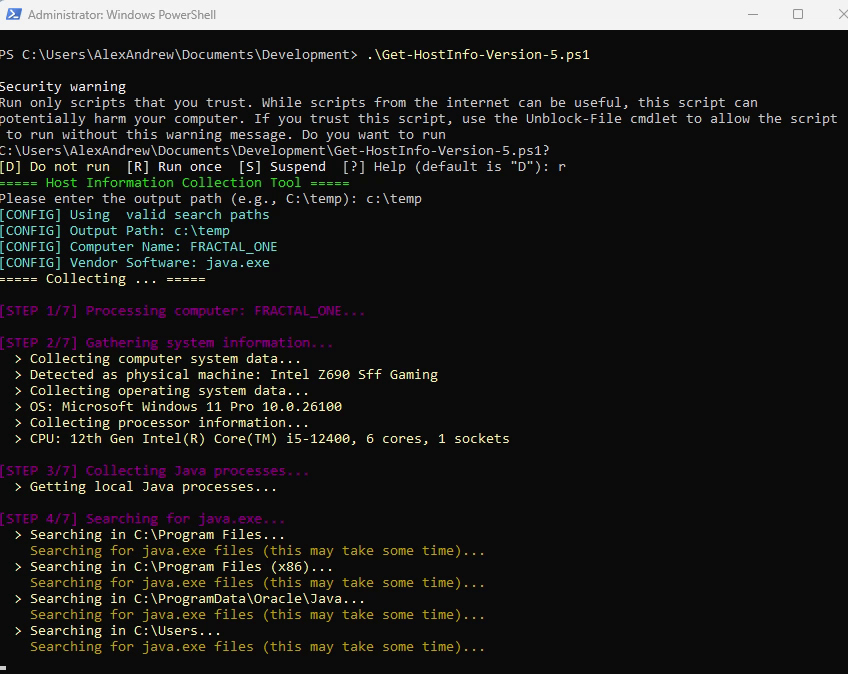Screen dimensions: 848x674
Task: Click the 'Collecting operating system data...' line
Action: (162, 391)
